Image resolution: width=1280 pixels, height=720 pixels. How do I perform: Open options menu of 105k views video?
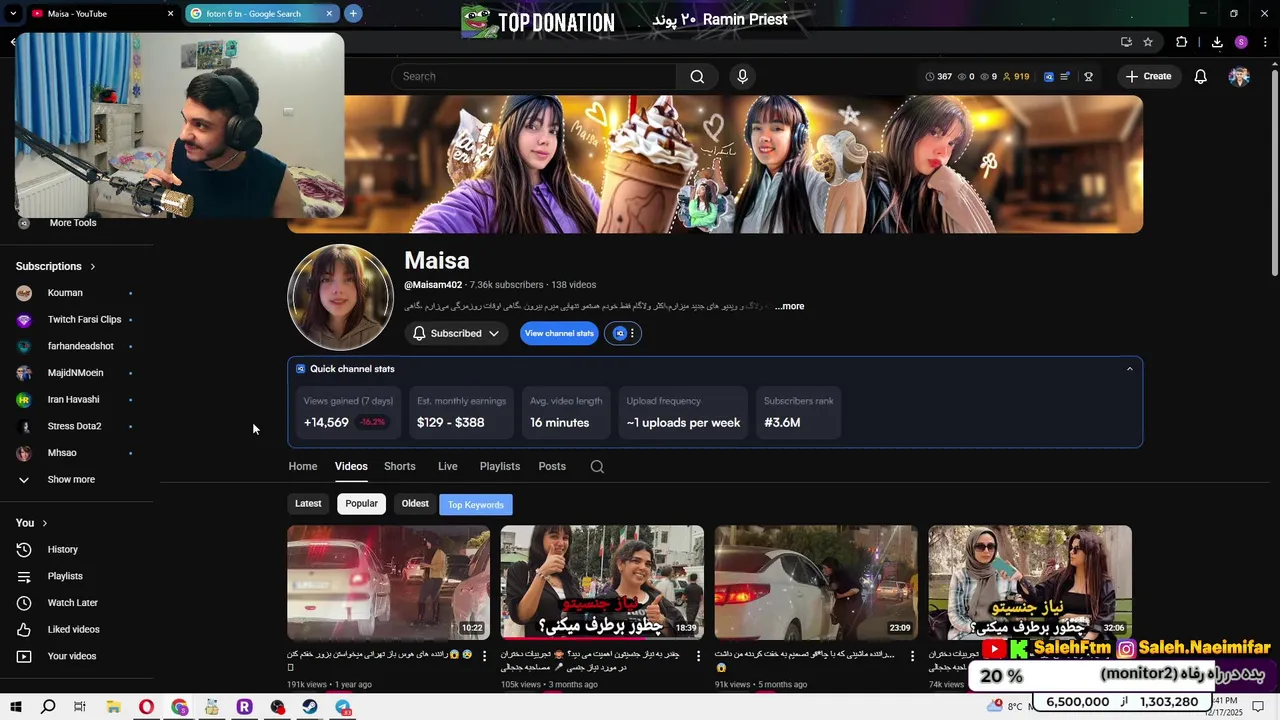coord(699,656)
